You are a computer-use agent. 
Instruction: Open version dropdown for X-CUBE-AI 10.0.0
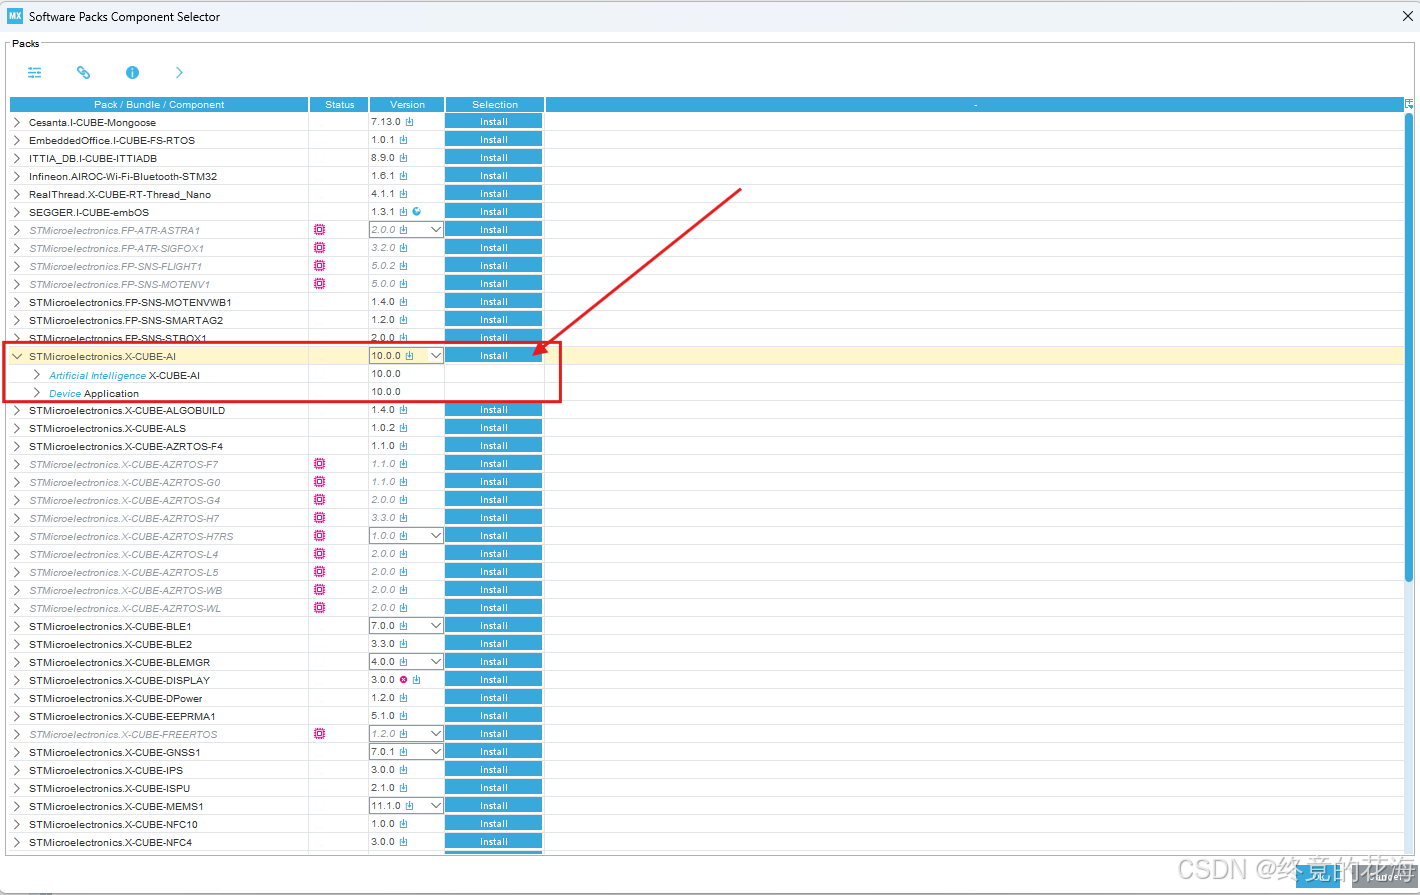436,356
